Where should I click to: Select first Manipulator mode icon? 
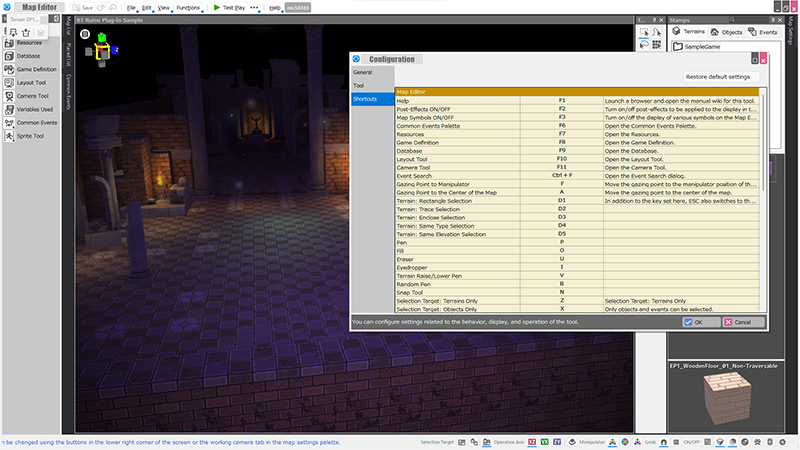tap(612, 442)
